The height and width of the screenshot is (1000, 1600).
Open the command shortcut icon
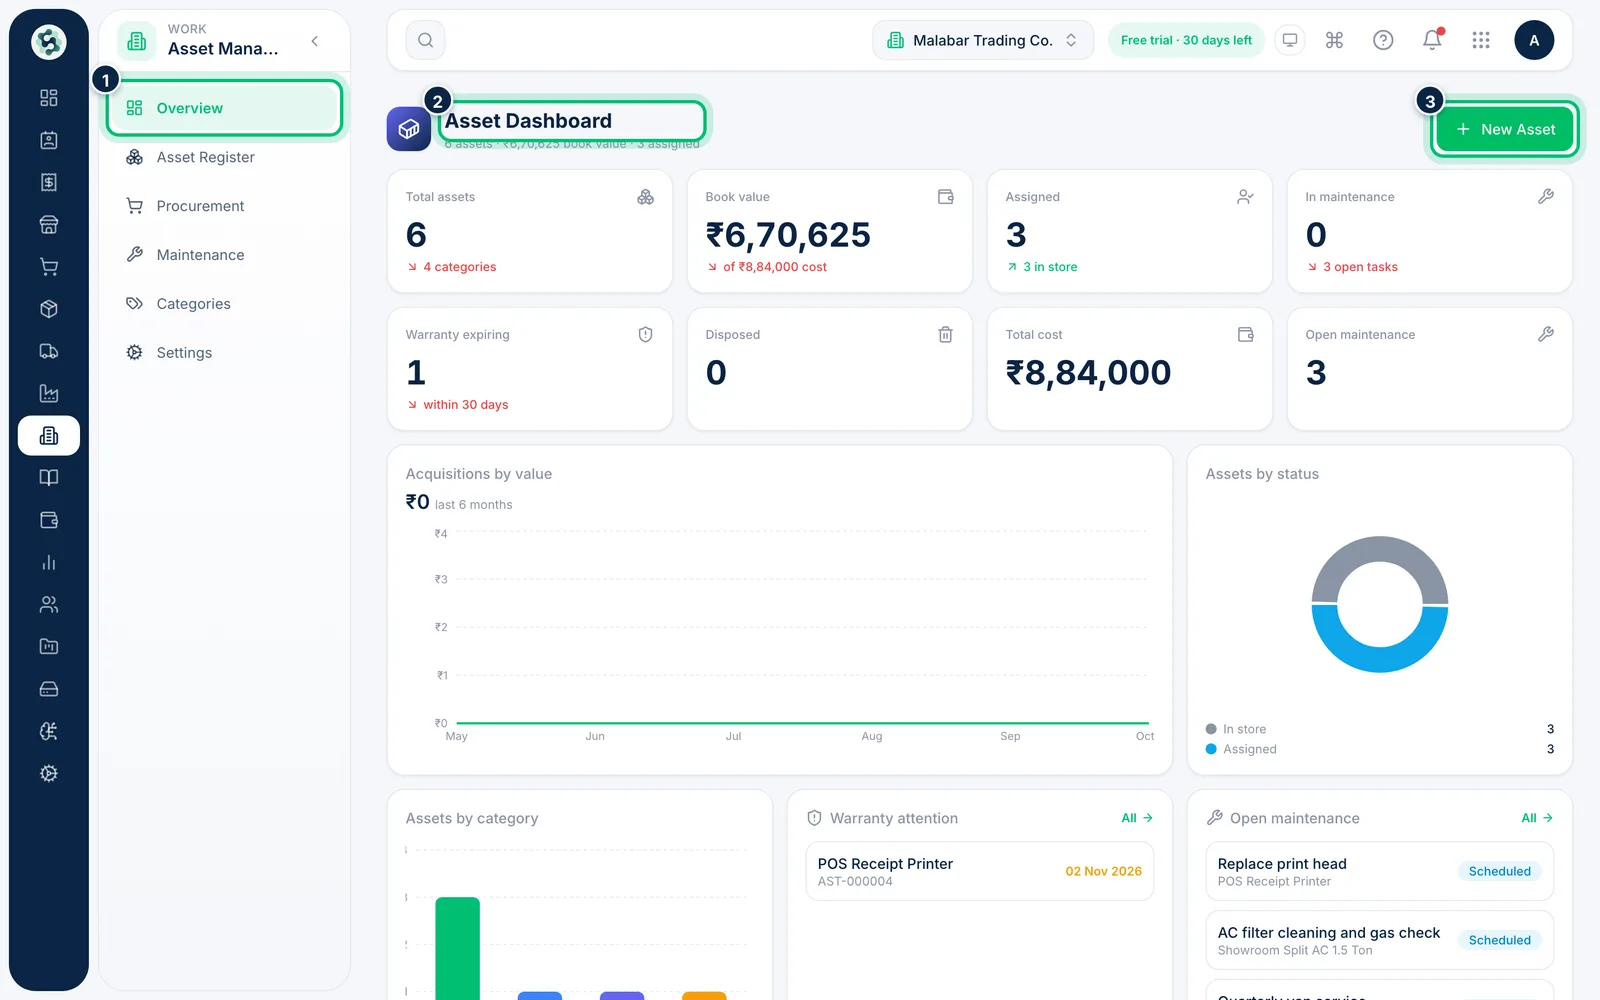click(x=1334, y=40)
